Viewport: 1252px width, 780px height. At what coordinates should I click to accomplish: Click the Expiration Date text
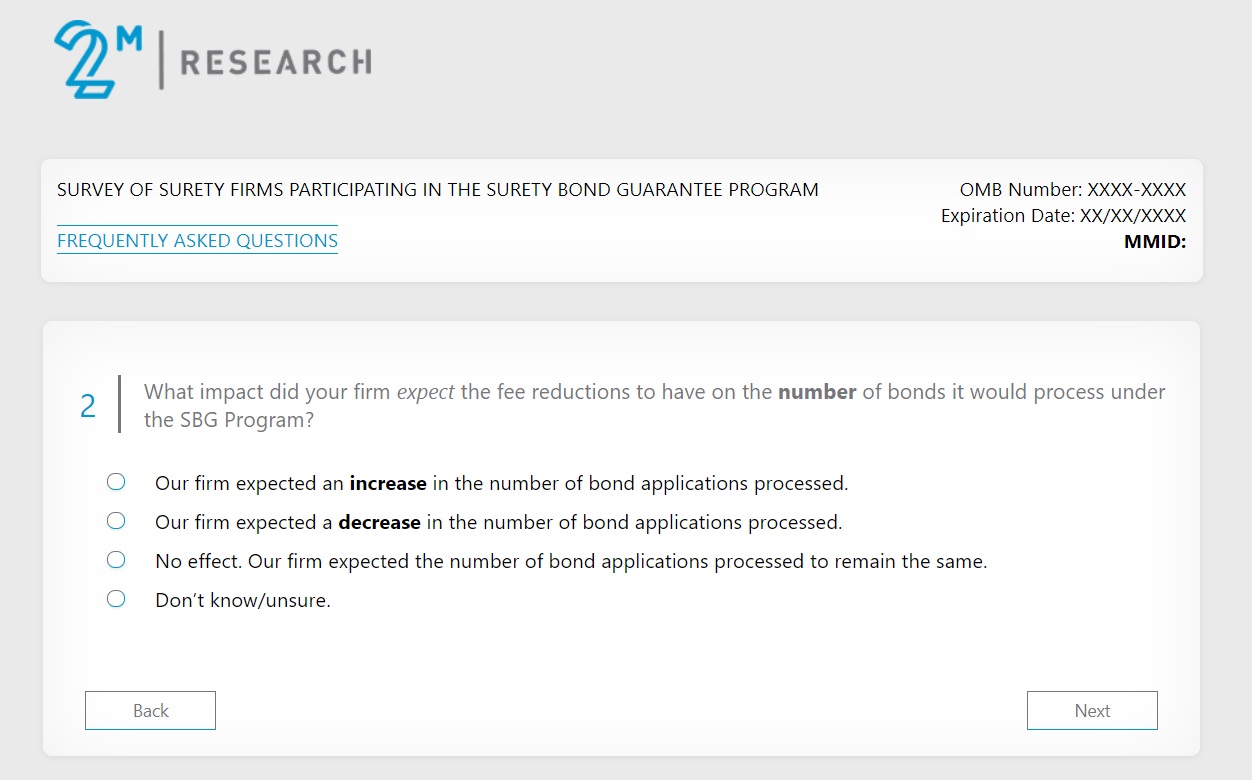click(1063, 216)
